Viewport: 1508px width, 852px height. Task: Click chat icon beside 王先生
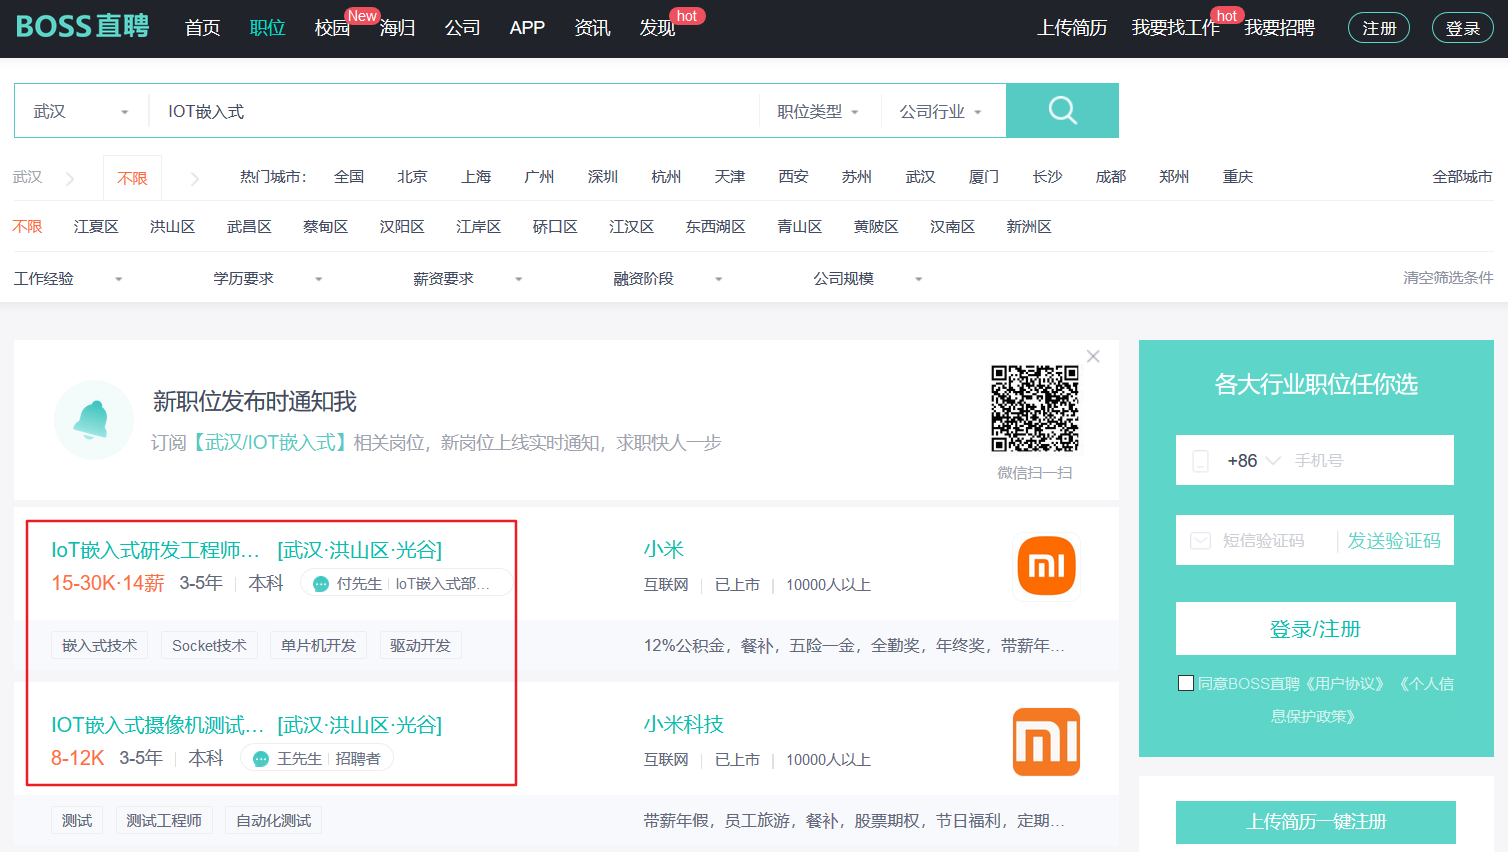pos(261,759)
